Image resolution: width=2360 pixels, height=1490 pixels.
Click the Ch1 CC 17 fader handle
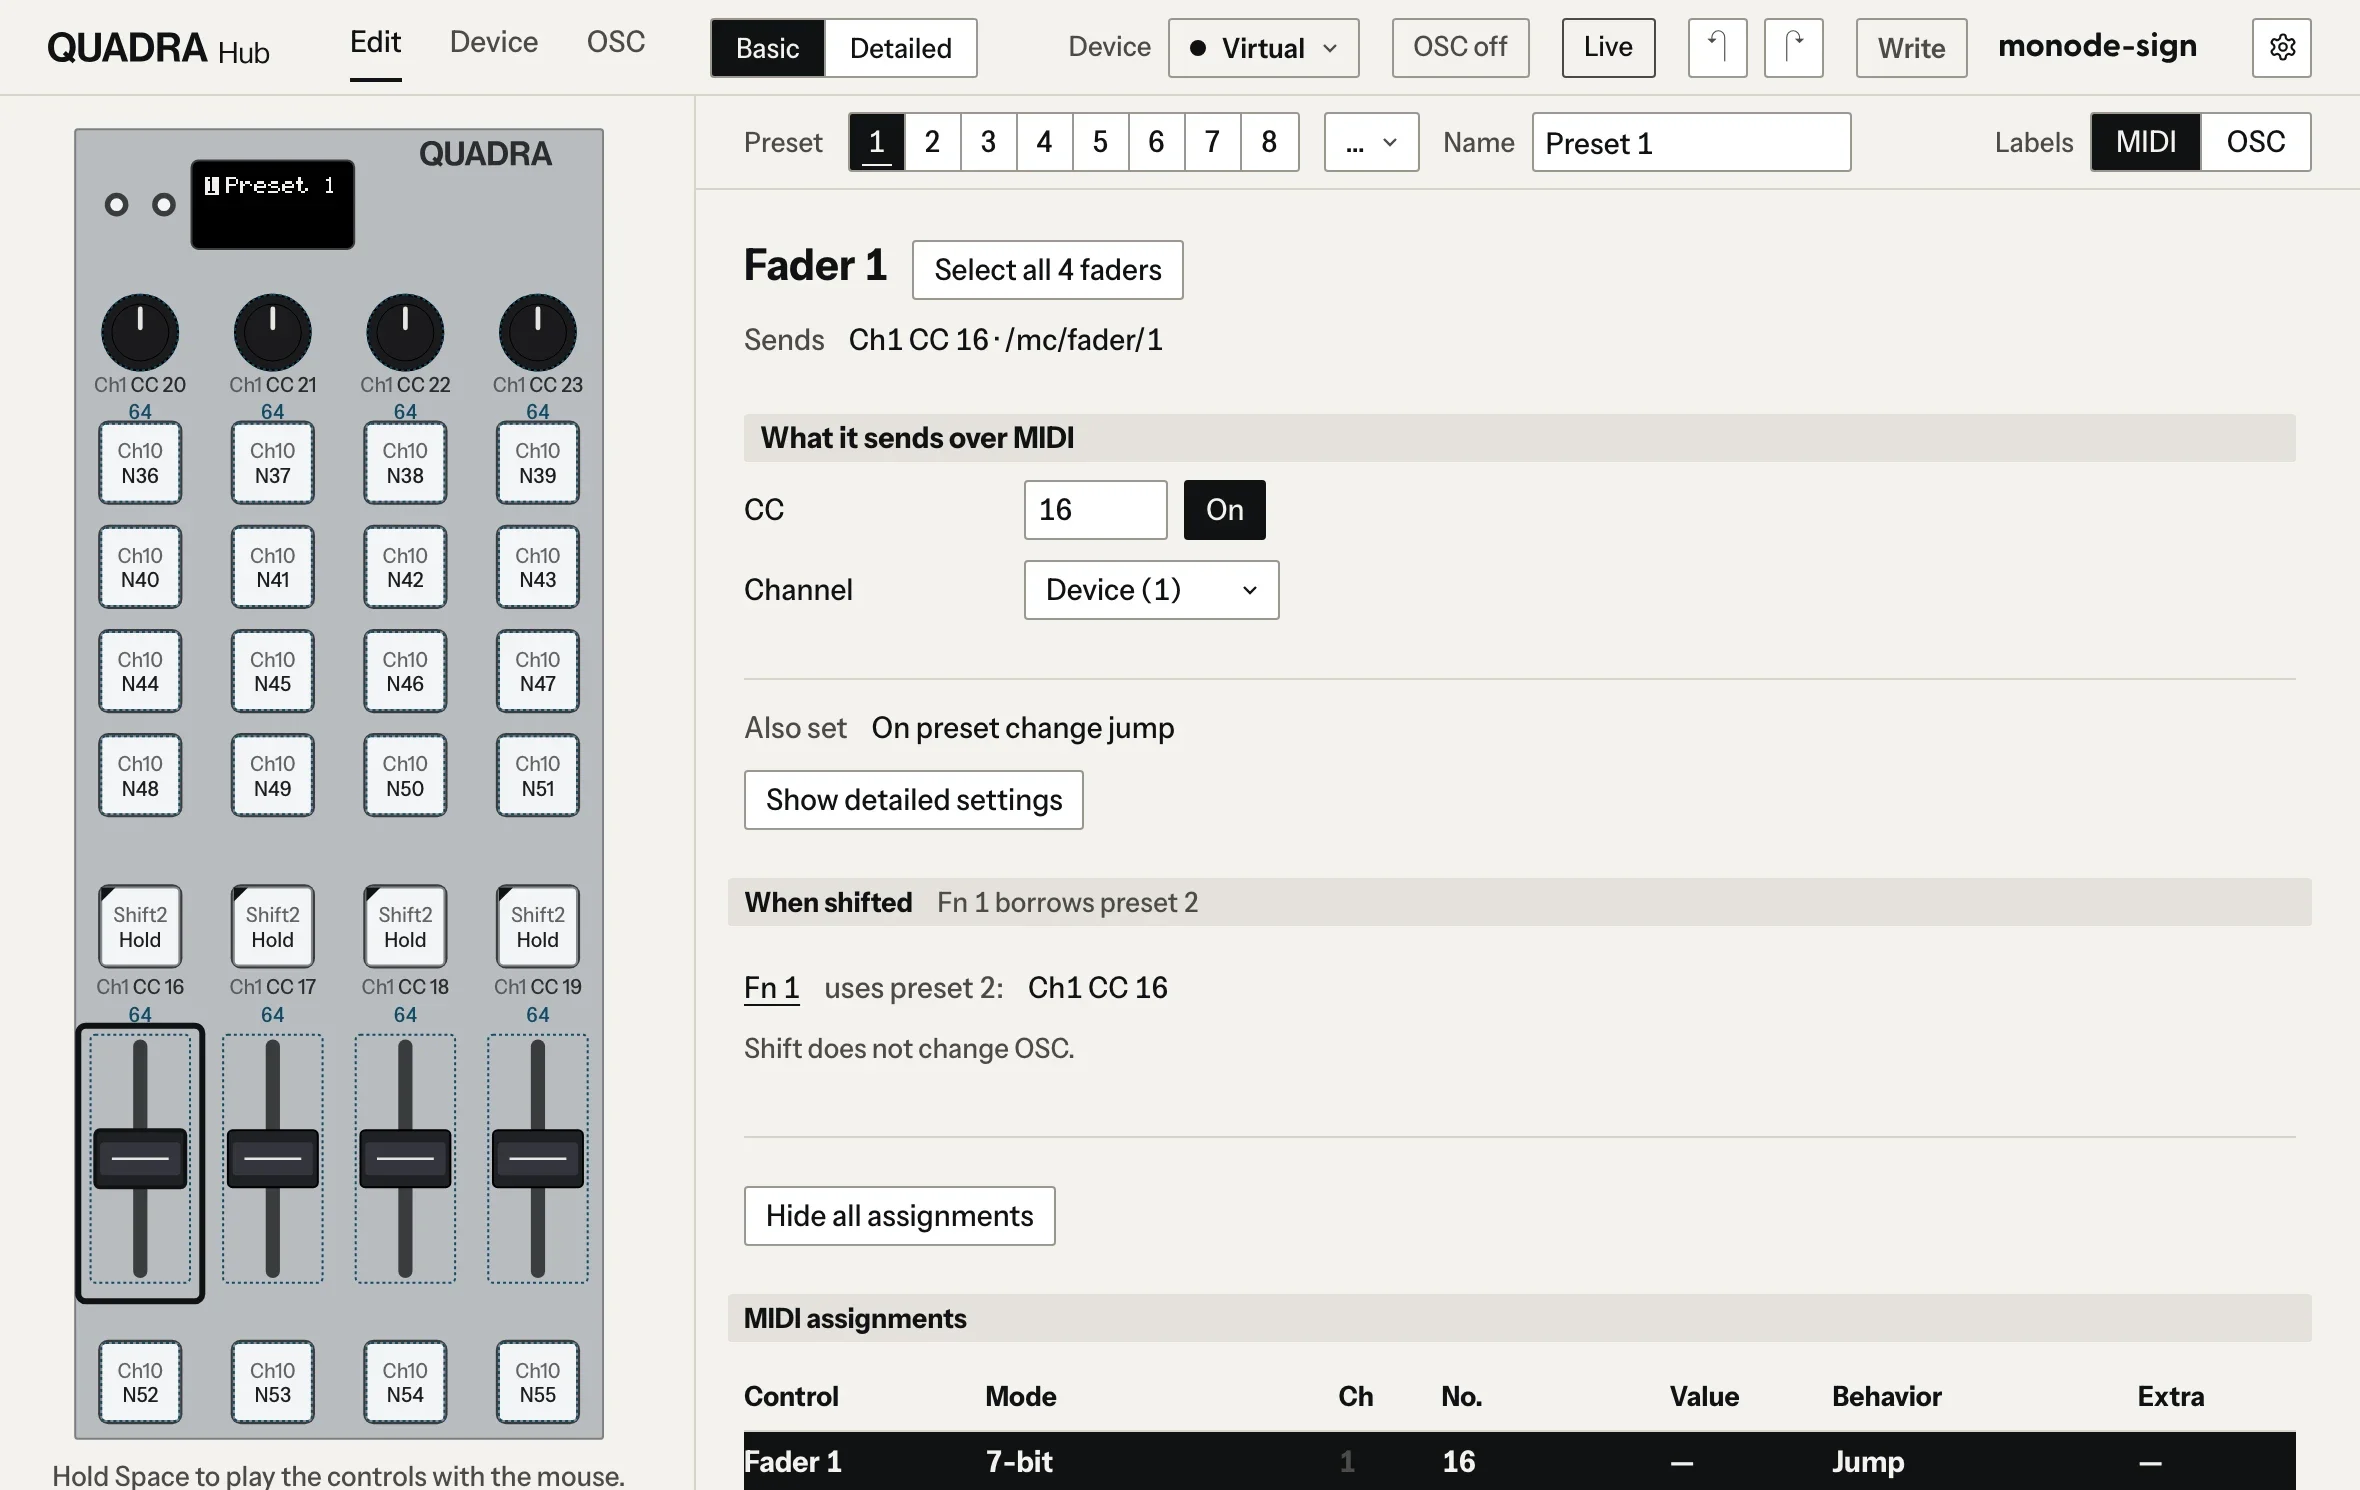272,1158
